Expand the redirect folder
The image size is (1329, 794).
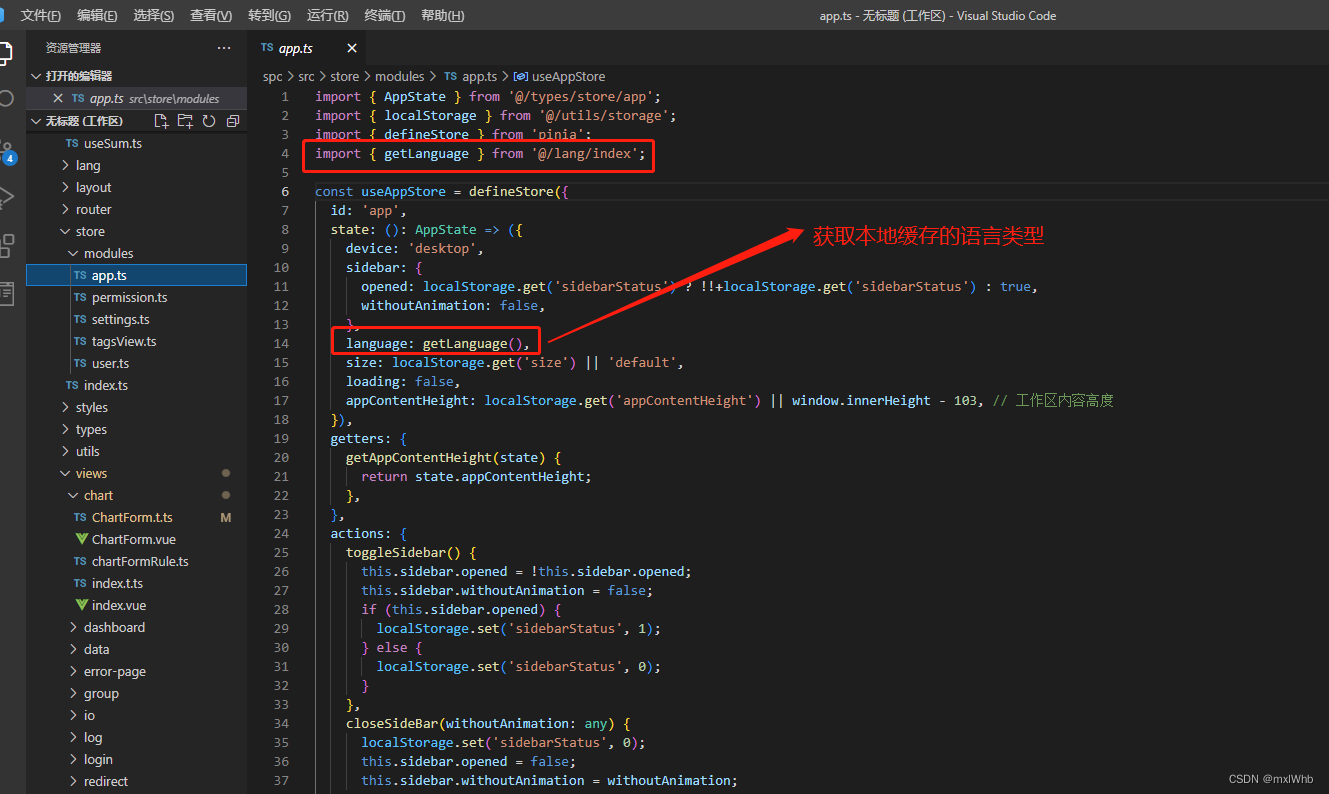click(136, 781)
